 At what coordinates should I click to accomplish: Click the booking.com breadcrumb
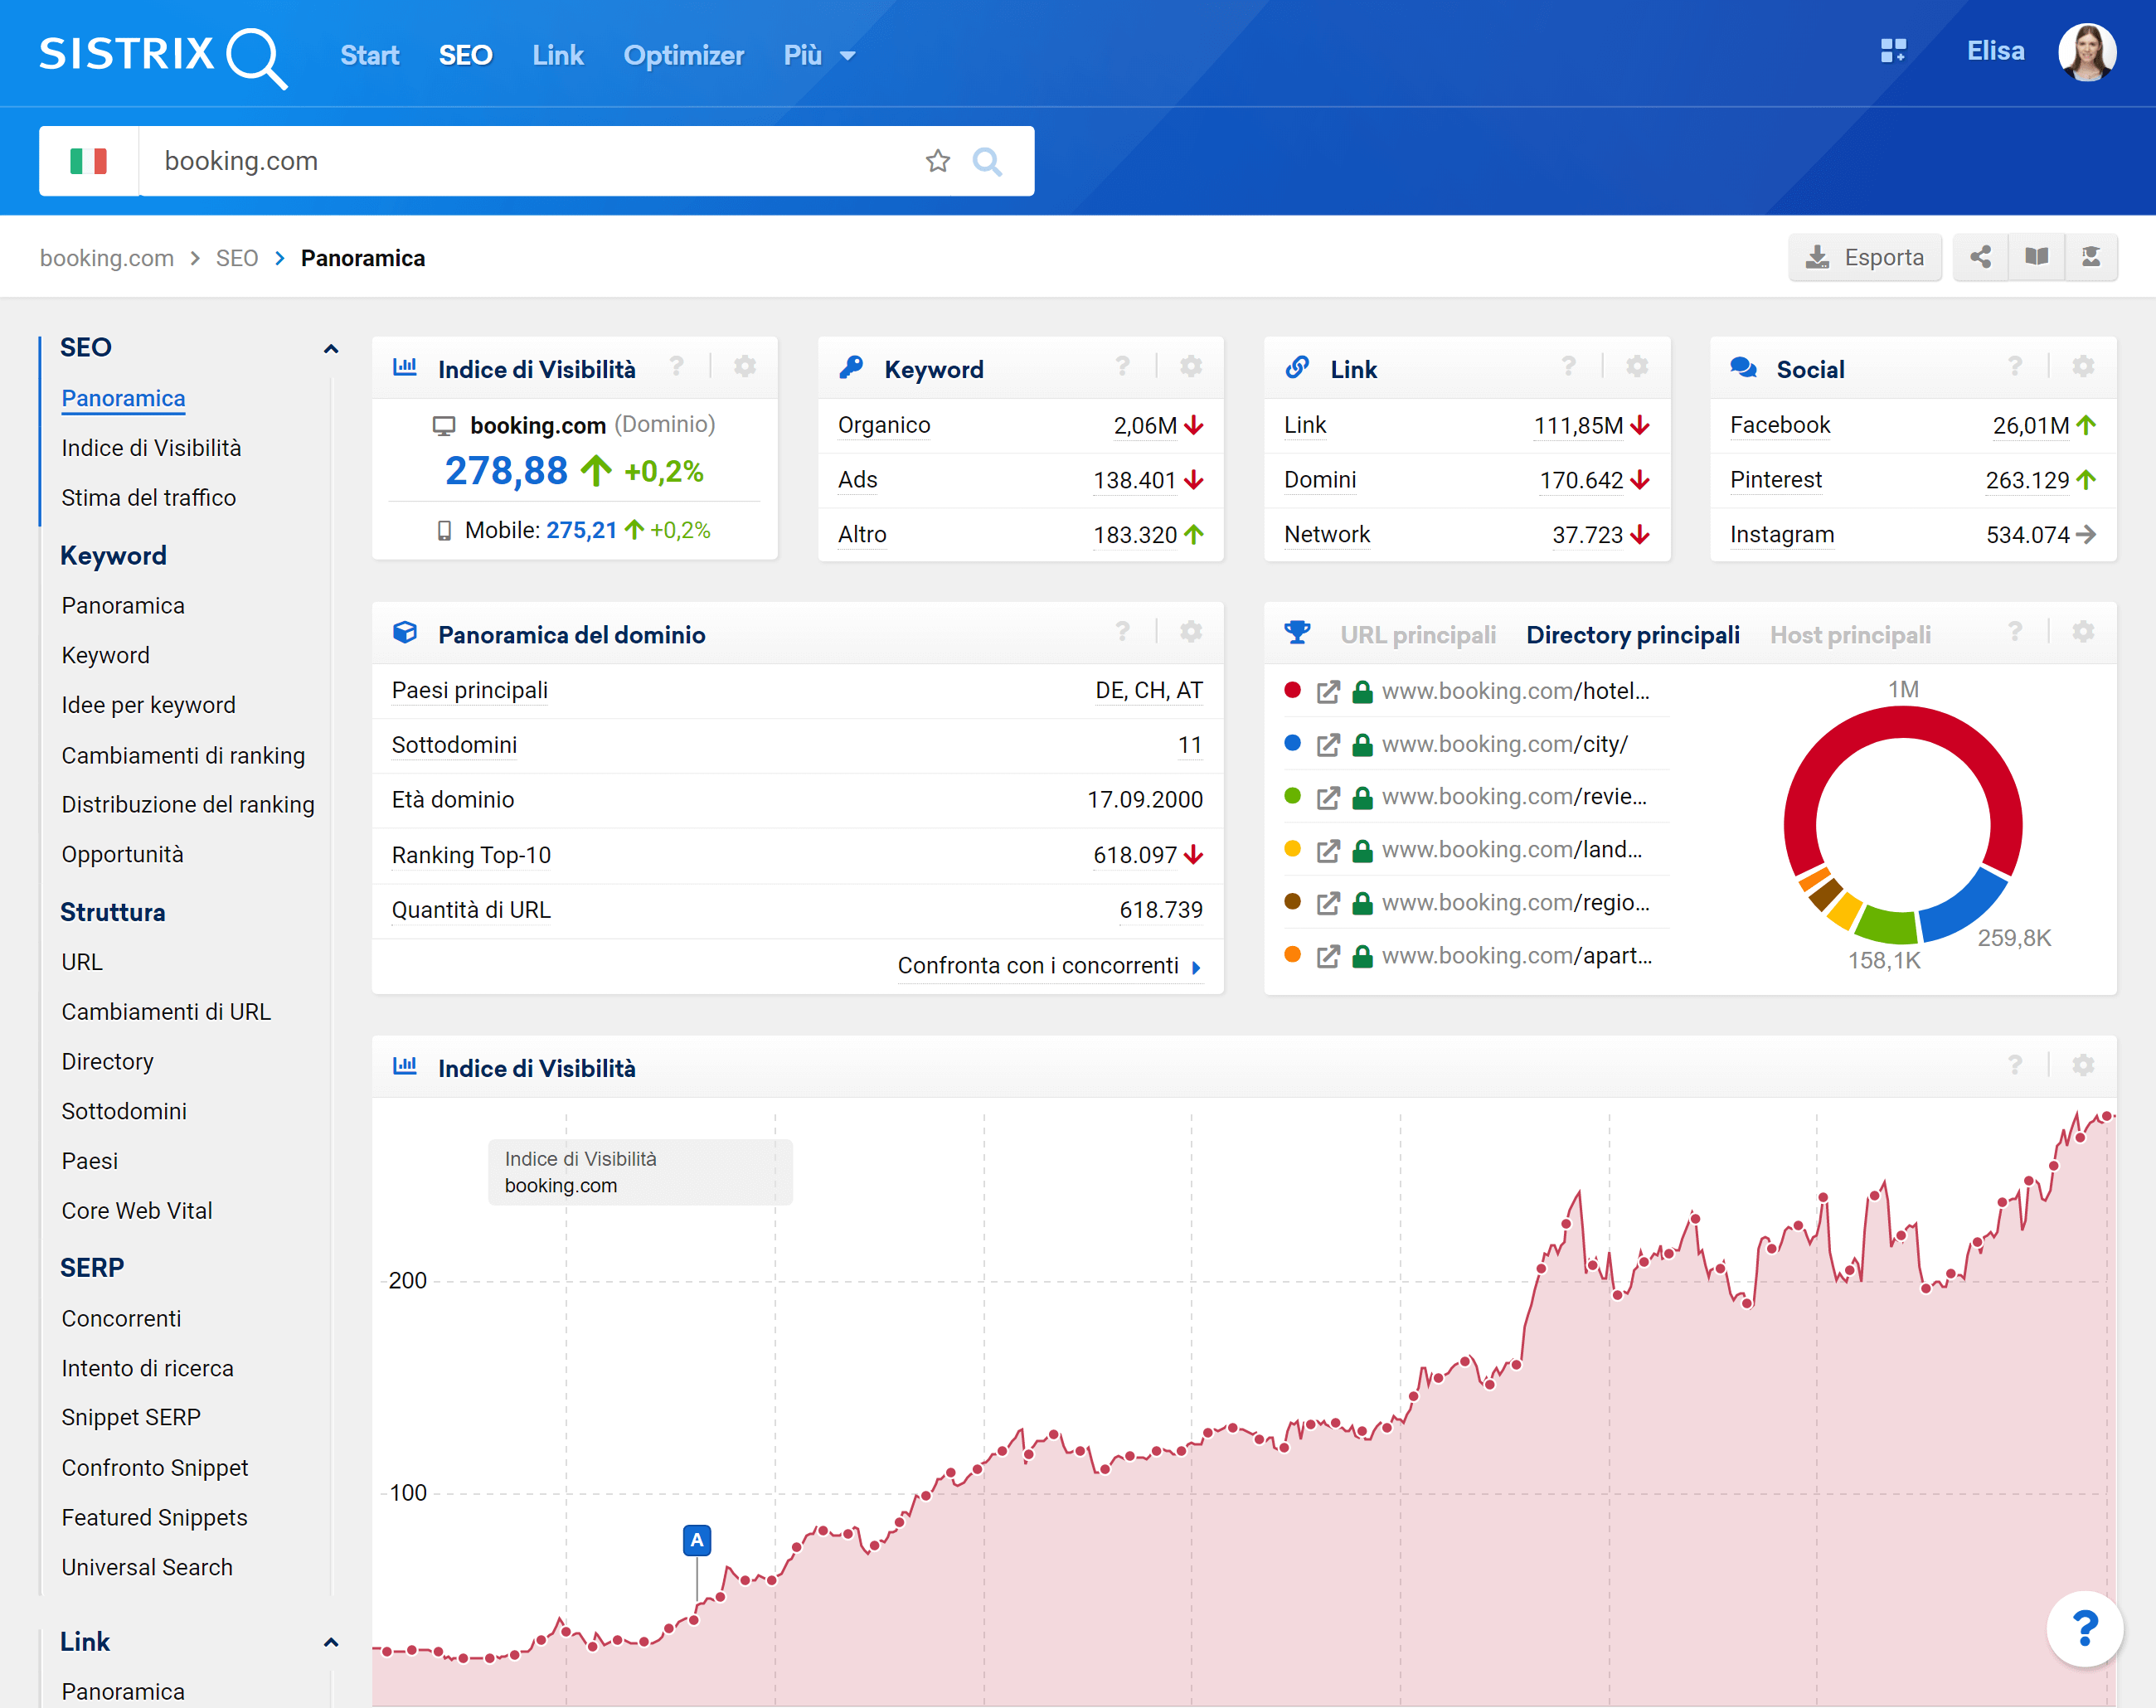(107, 258)
